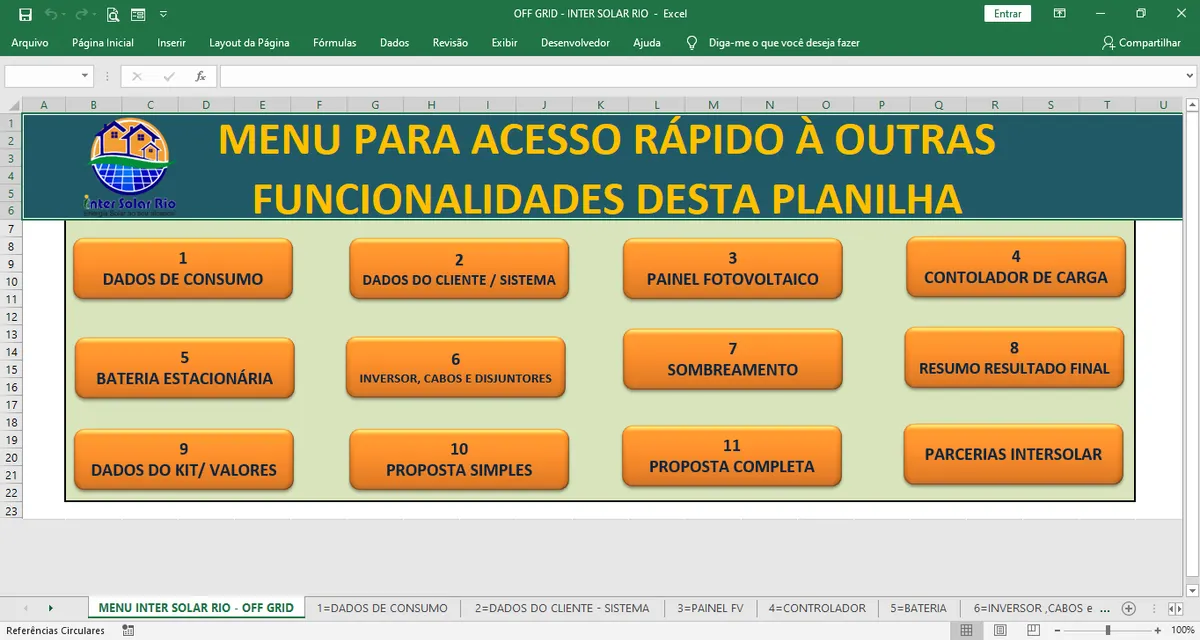Click the 7 SOMBREAMENTO button
1200x640 pixels.
[732, 359]
